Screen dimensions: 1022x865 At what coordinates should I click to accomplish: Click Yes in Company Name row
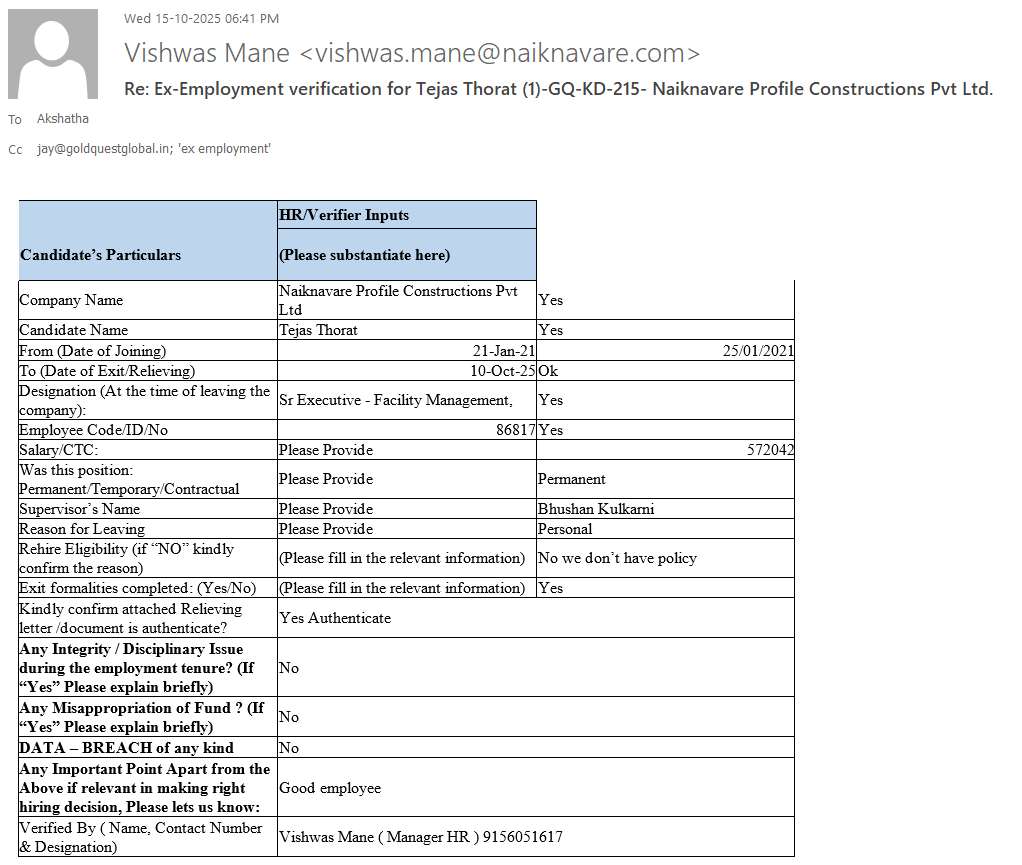click(x=665, y=300)
